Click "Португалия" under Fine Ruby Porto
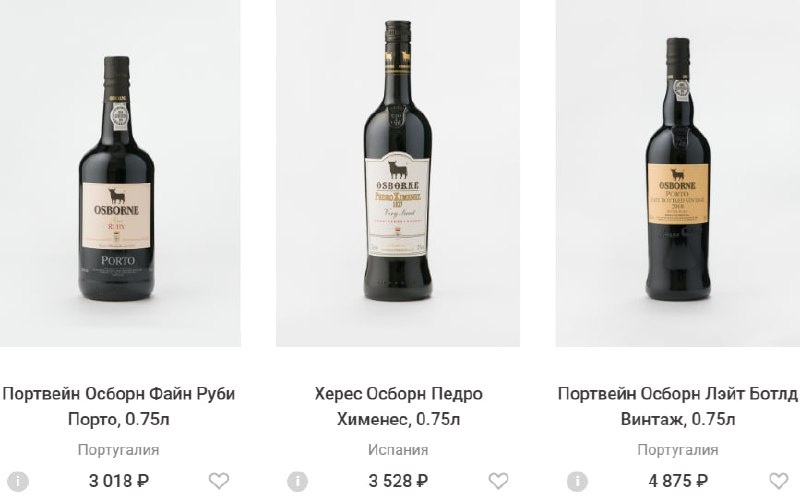The height and width of the screenshot is (501, 800). (x=118, y=450)
